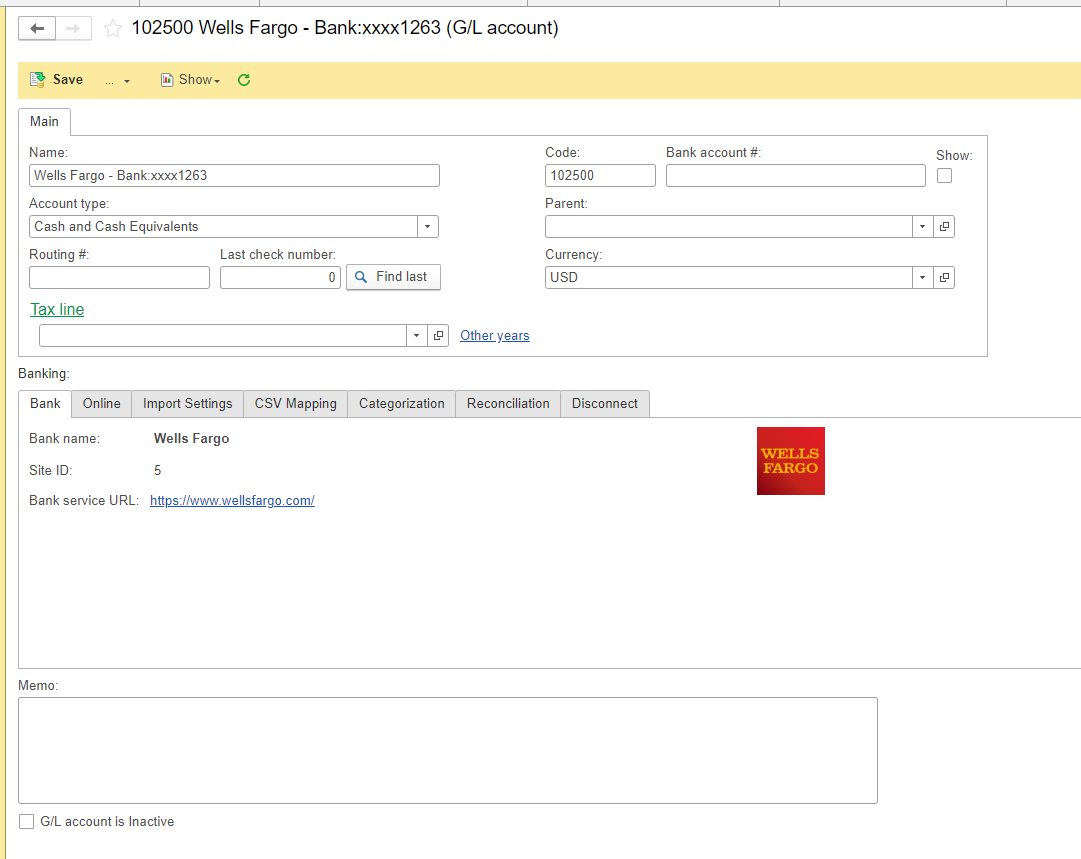
Task: Switch to the CSV Mapping tab
Action: coord(296,404)
